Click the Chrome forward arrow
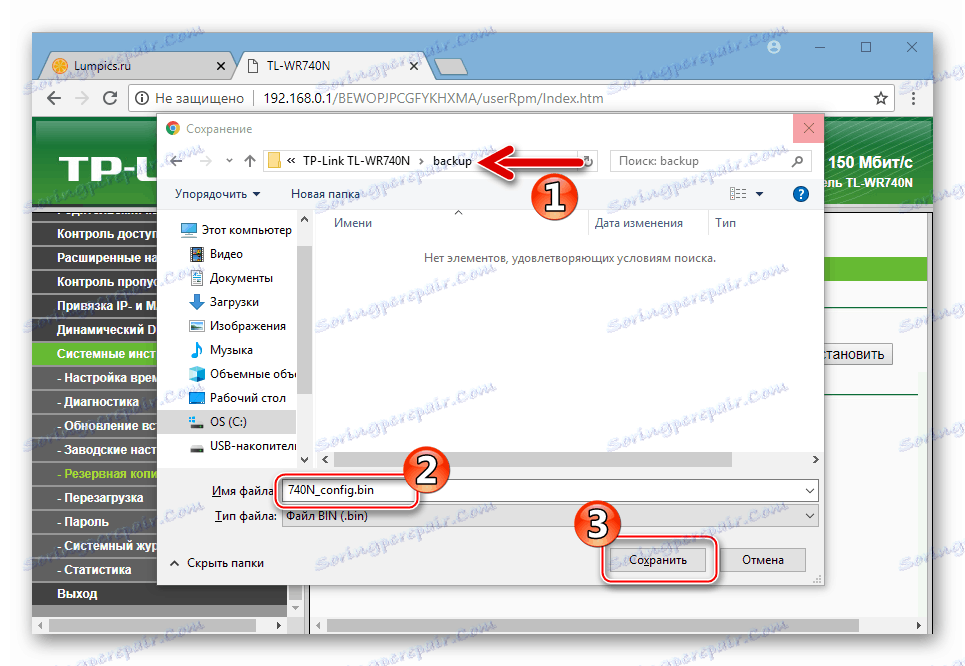The image size is (965, 666). click(x=82, y=98)
